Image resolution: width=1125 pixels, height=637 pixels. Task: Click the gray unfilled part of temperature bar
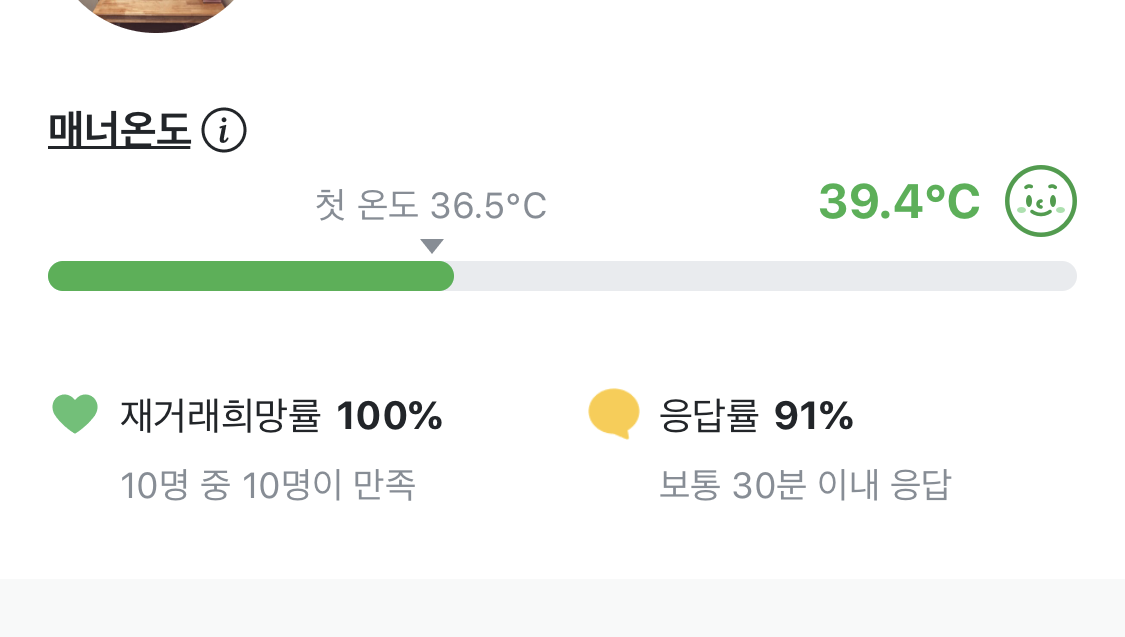pos(765,276)
